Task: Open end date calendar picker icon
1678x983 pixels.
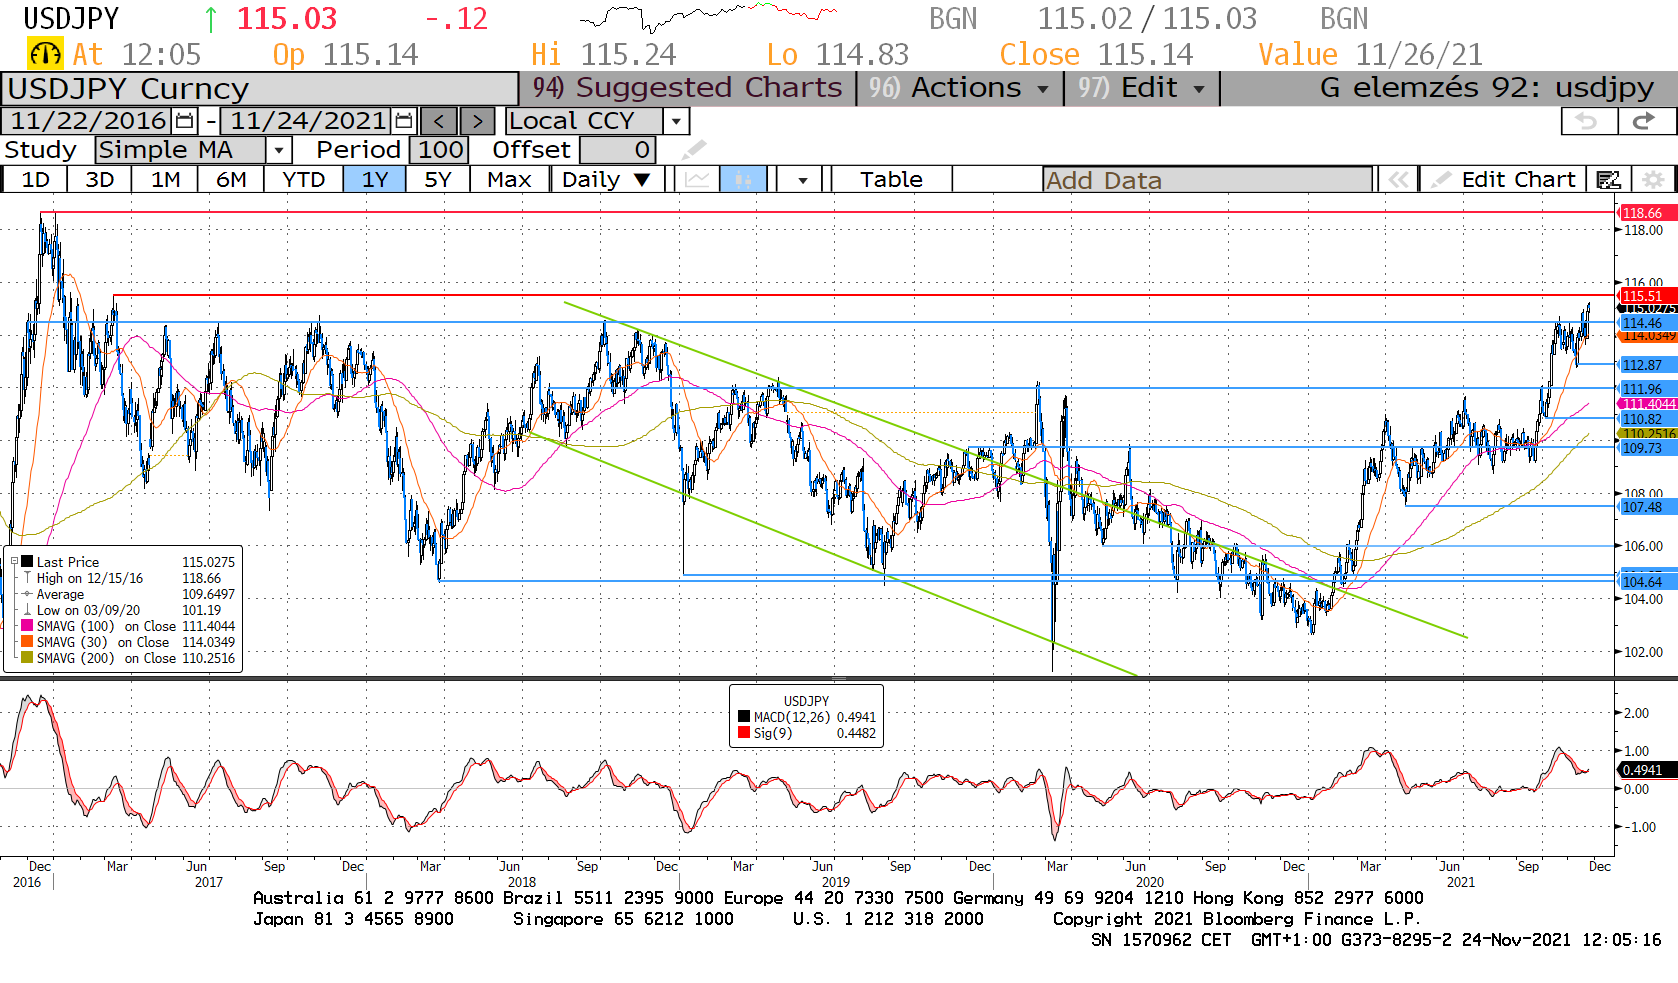Action: pos(404,121)
